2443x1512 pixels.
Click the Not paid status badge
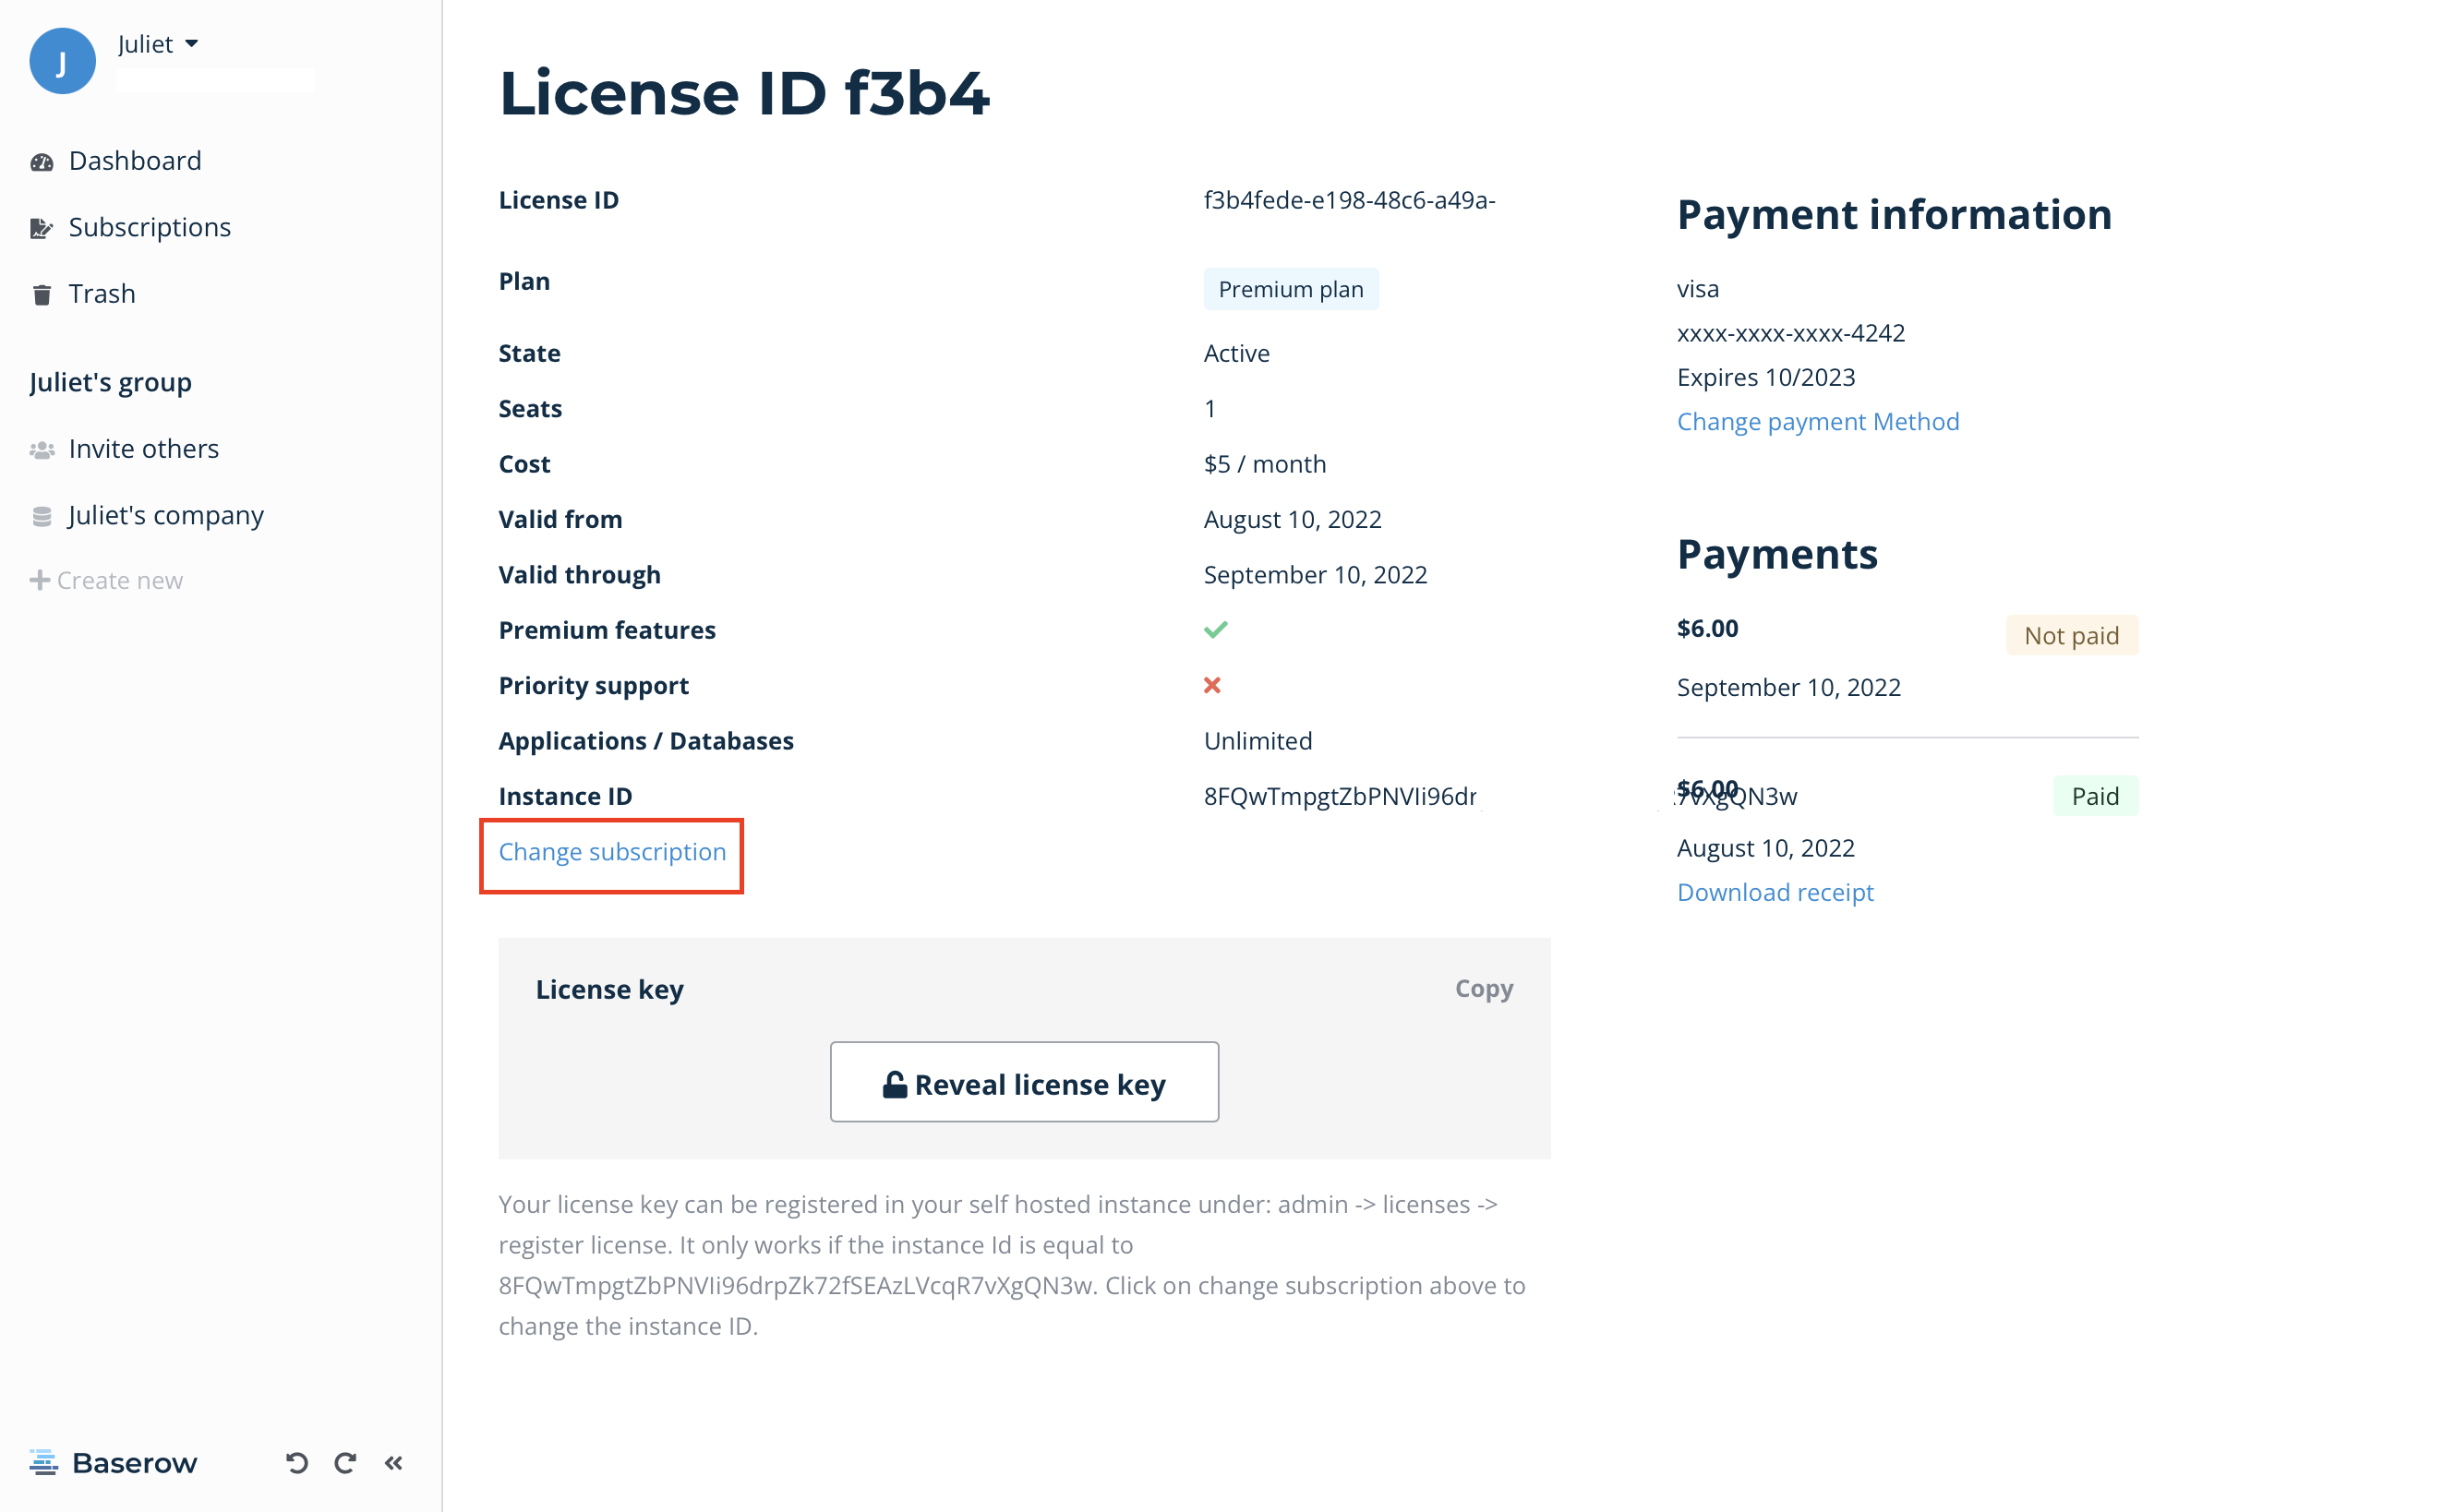pos(2070,635)
